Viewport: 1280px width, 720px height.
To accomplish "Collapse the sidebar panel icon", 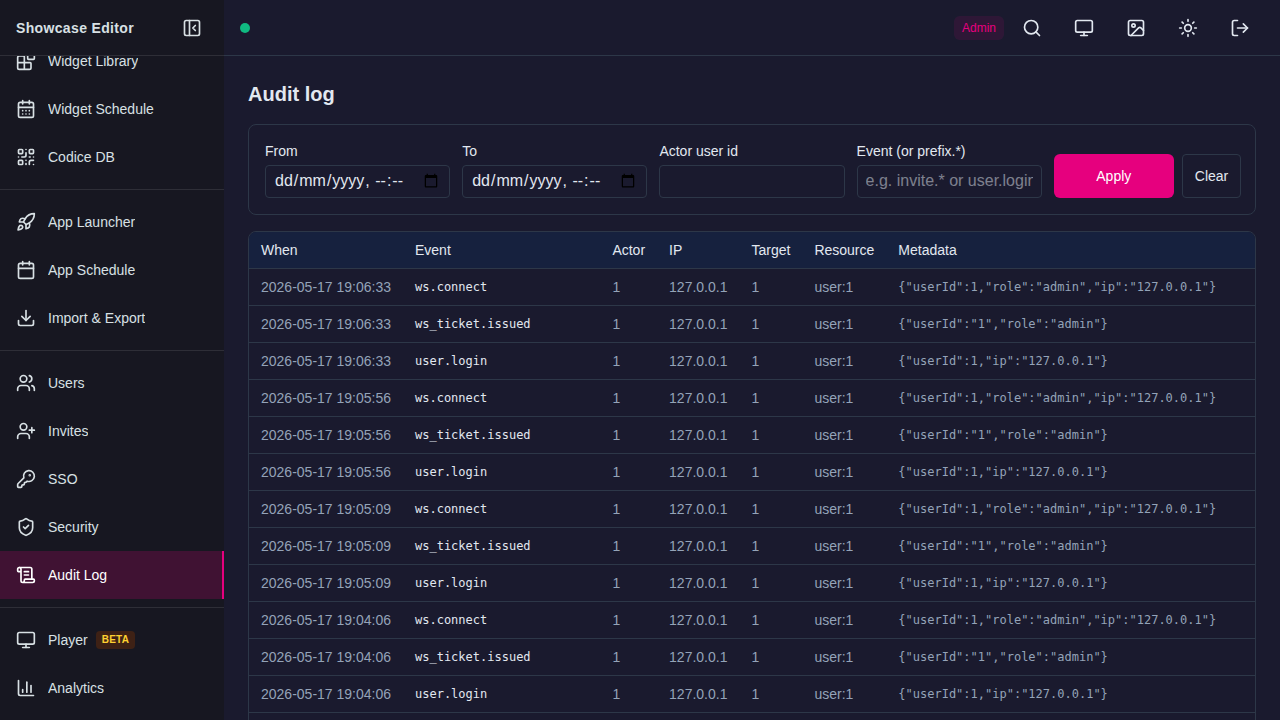I will 192,28.
